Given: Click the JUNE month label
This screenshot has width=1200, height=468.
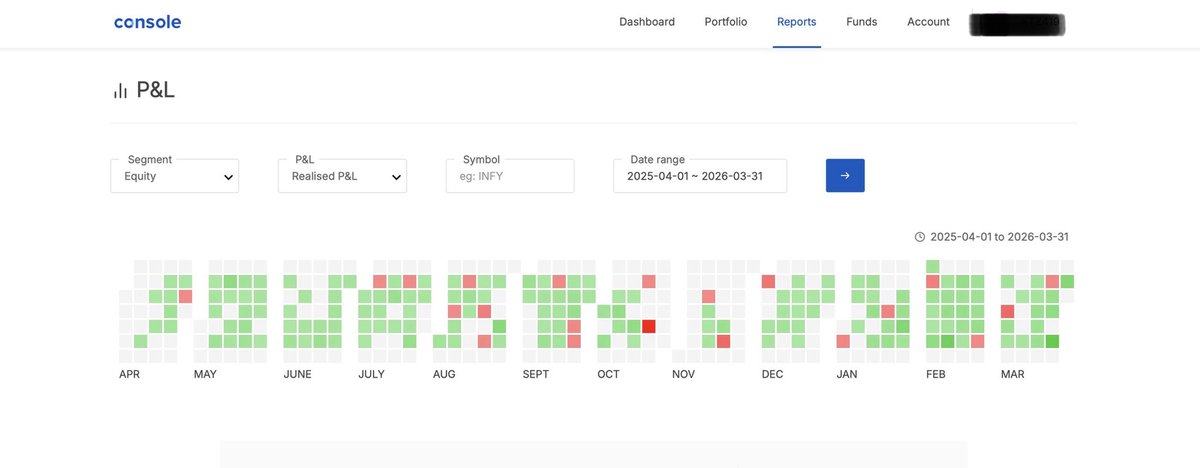Looking at the screenshot, I should 297,375.
